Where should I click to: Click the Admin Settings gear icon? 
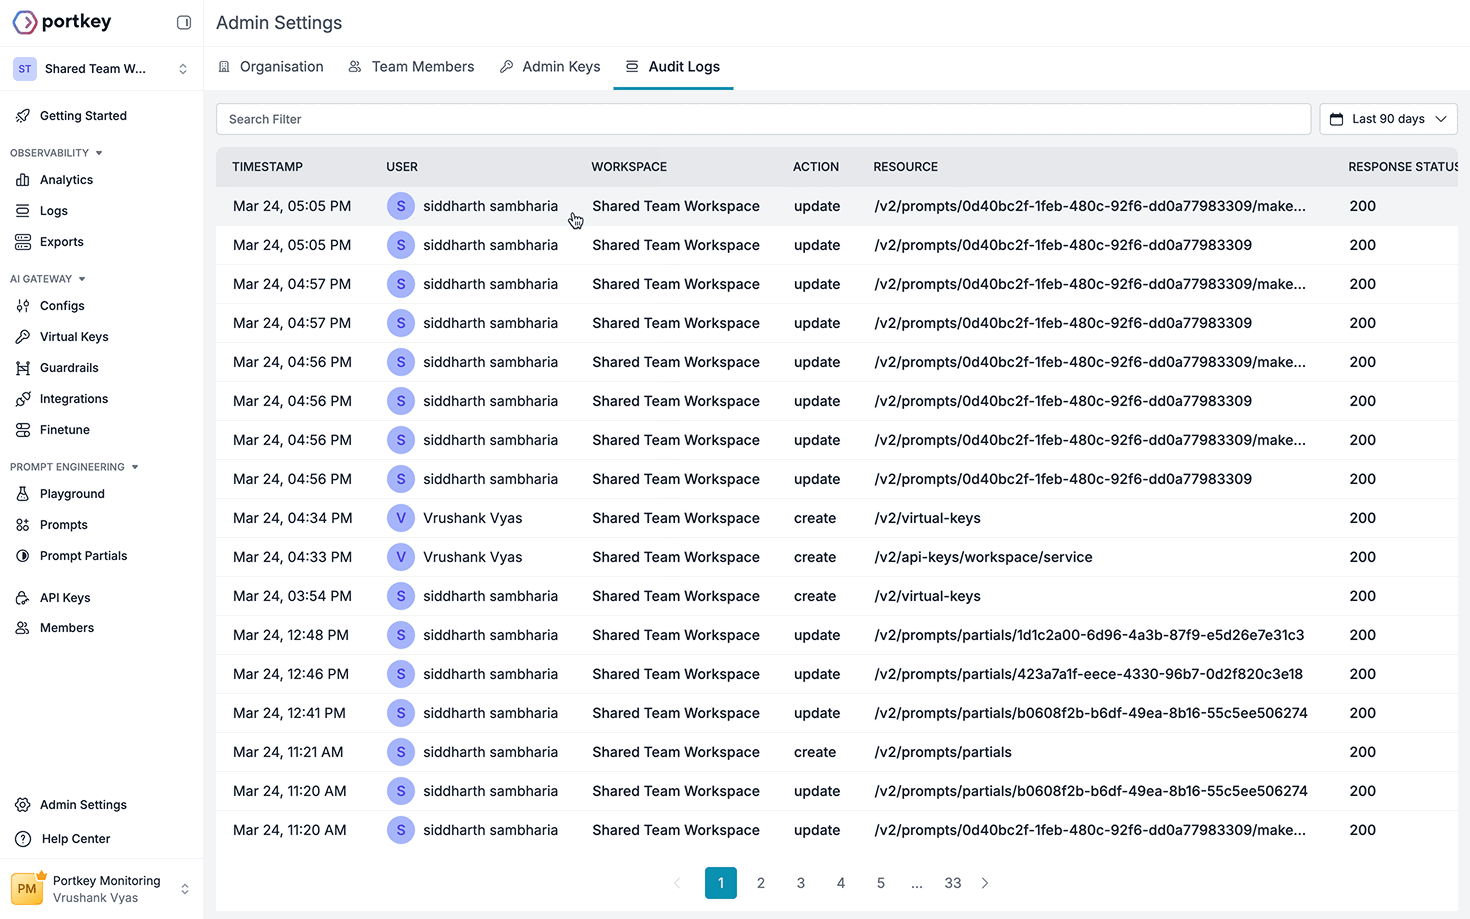click(23, 805)
